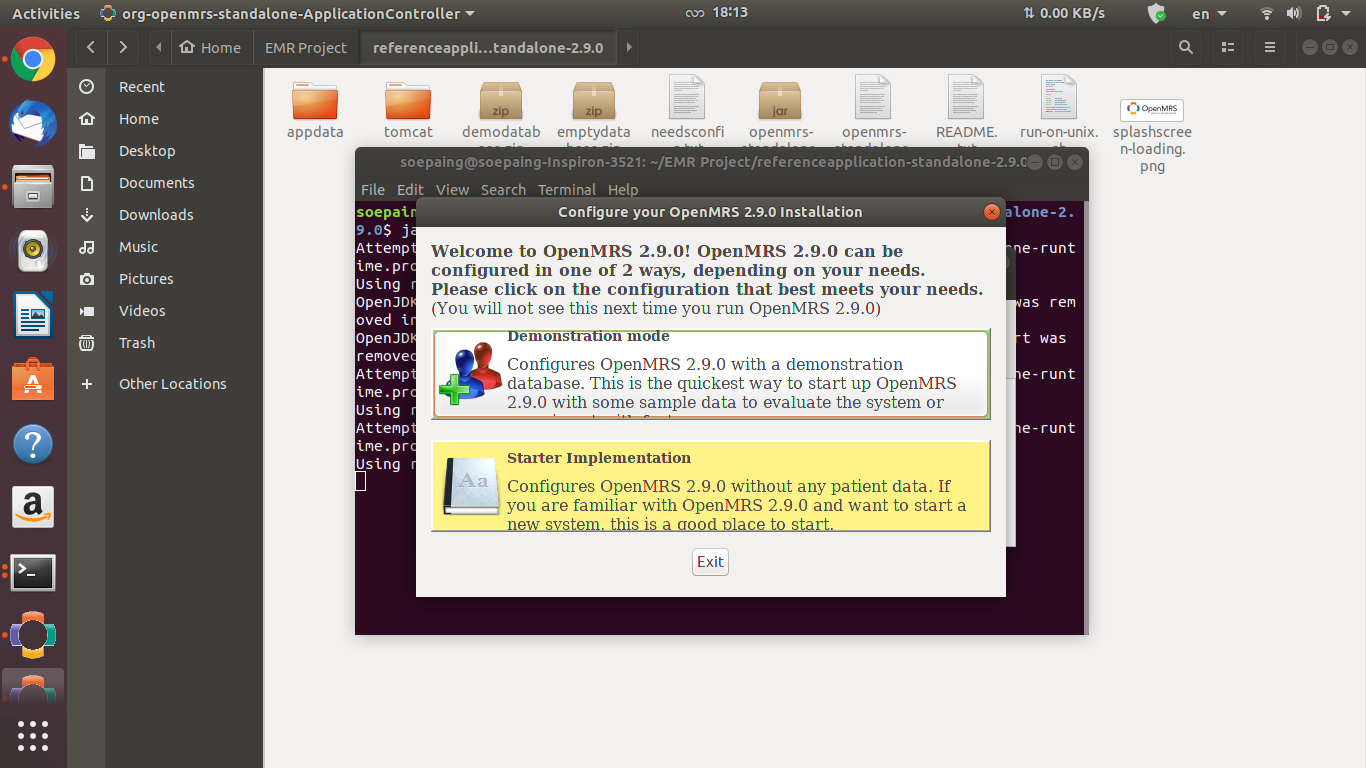Choose the Starter Implementation option
1366x768 pixels.
(711, 486)
